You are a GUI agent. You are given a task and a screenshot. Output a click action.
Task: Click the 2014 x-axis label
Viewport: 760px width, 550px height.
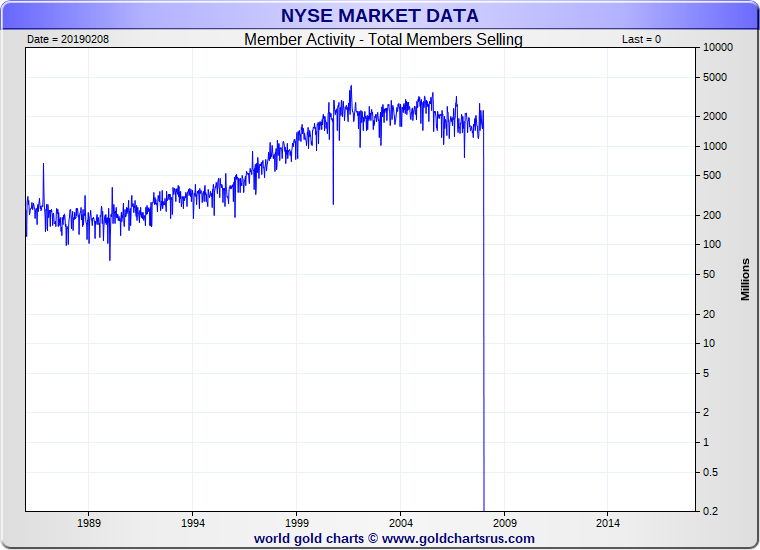click(x=608, y=523)
